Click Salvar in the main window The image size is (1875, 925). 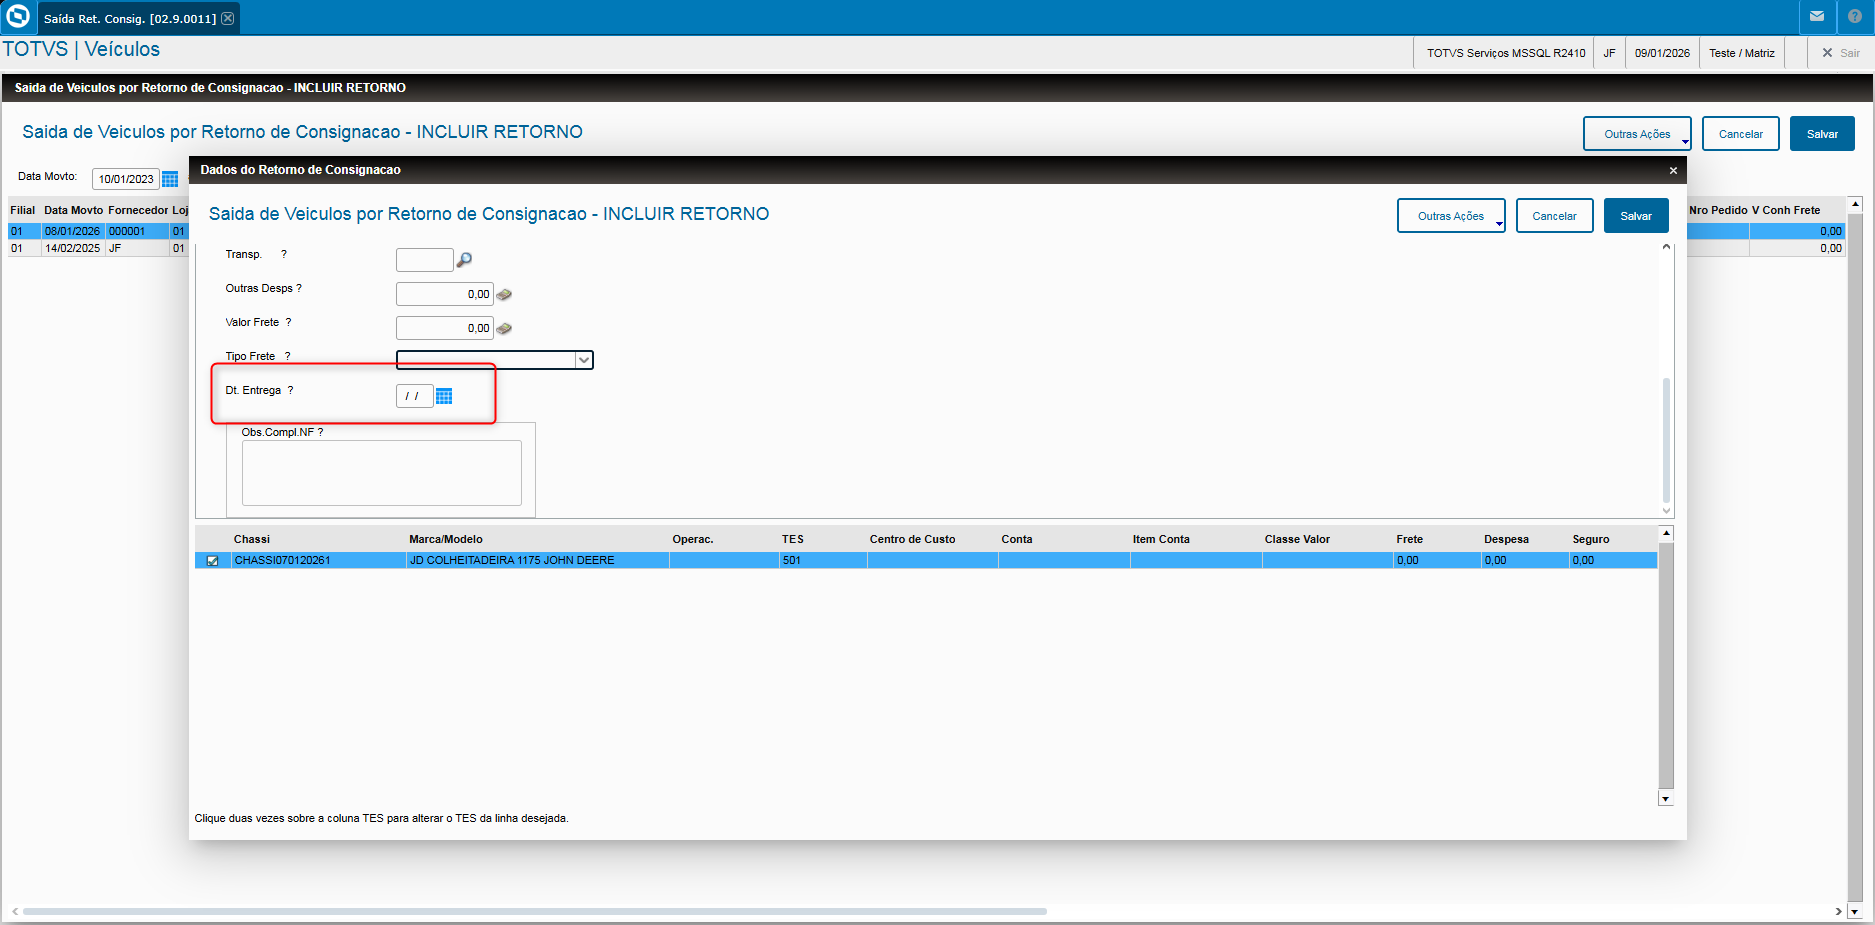click(1822, 134)
